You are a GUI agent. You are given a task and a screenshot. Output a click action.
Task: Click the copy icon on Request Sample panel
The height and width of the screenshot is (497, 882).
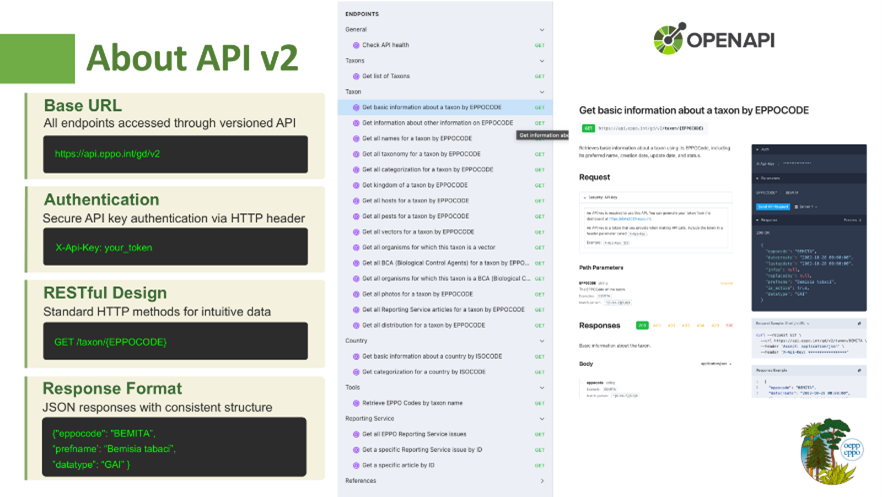tap(859, 324)
